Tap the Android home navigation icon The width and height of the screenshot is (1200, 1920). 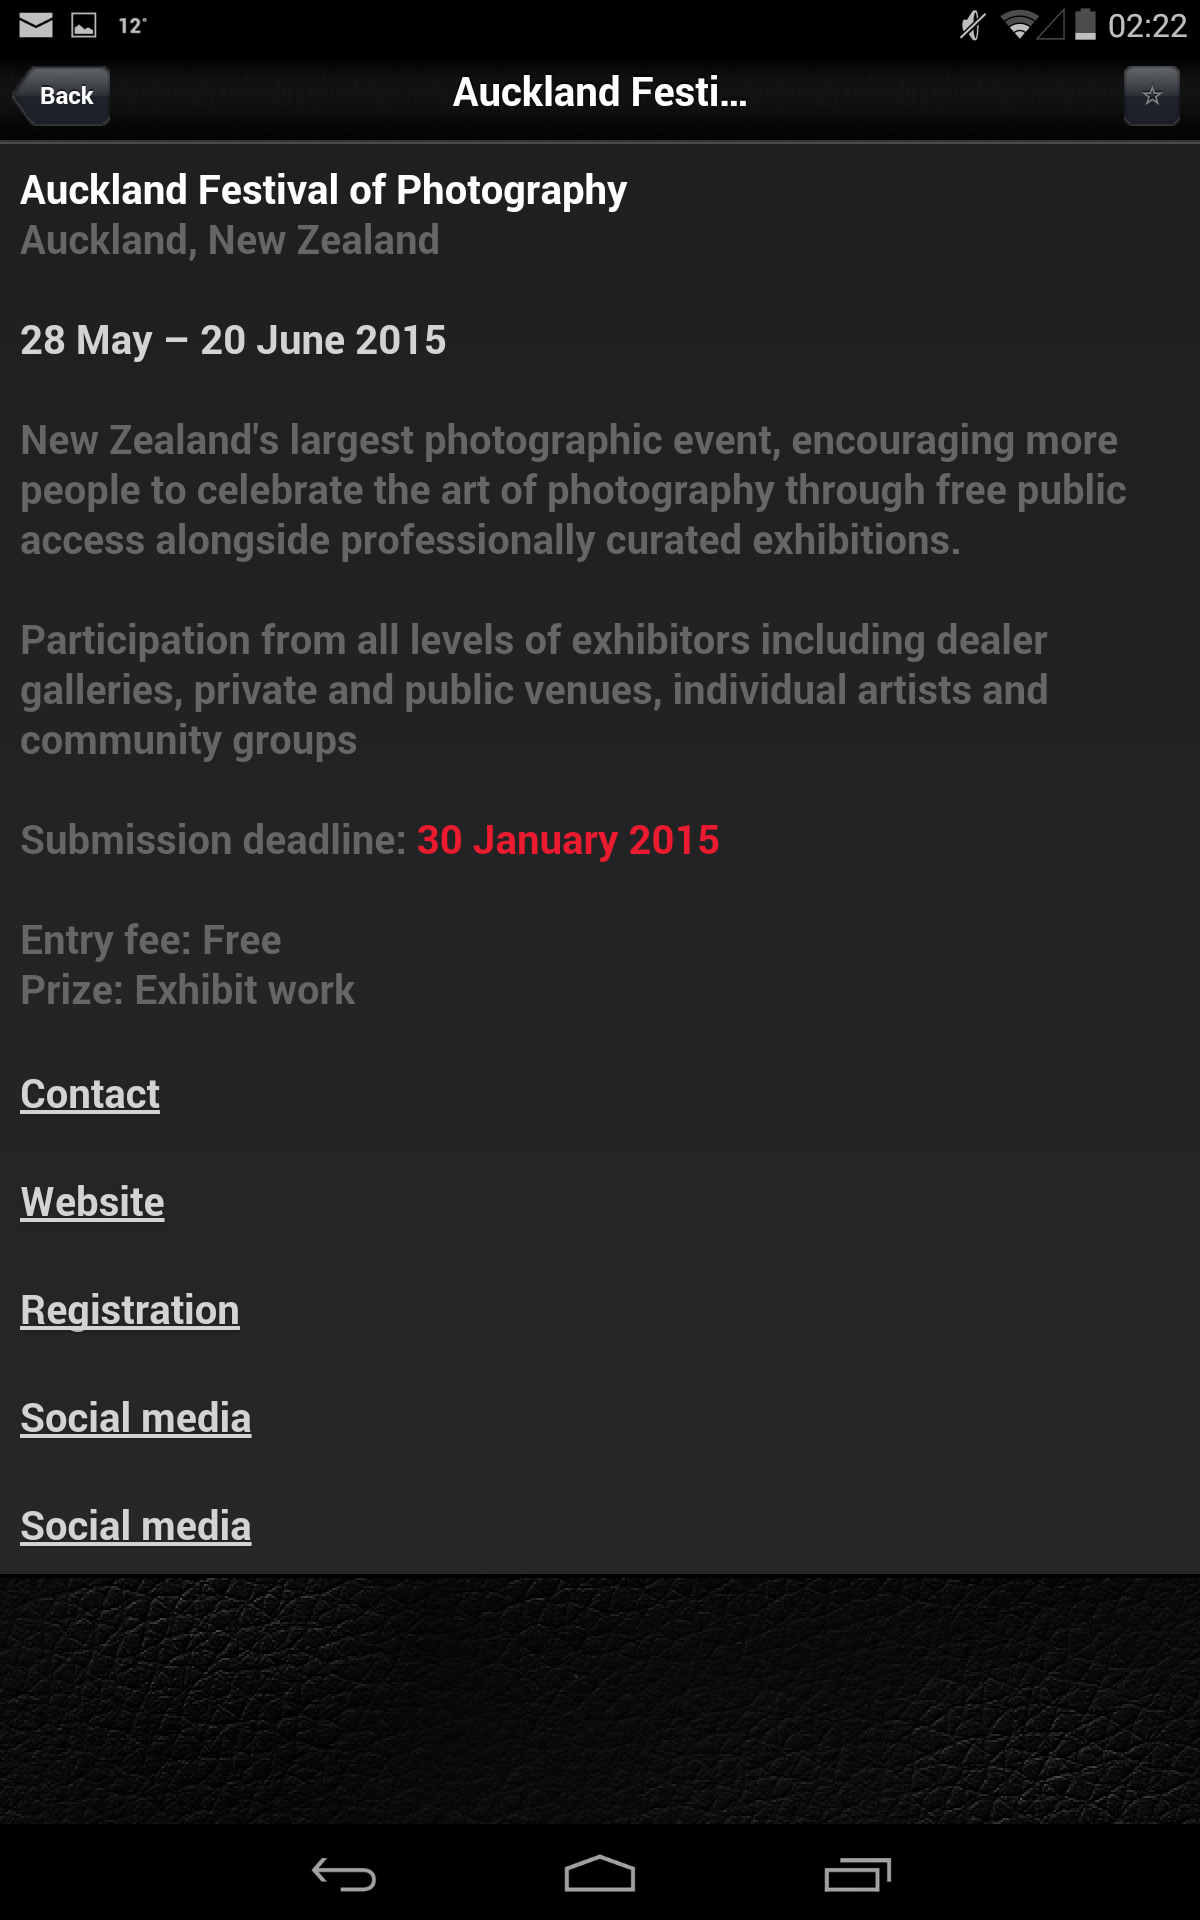tap(600, 1874)
